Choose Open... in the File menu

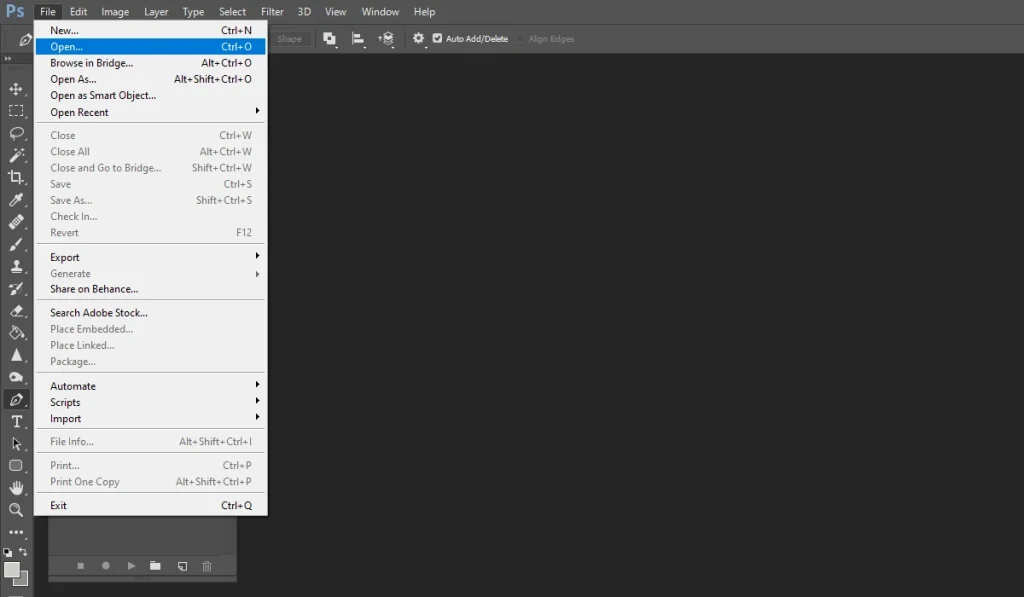click(x=150, y=46)
